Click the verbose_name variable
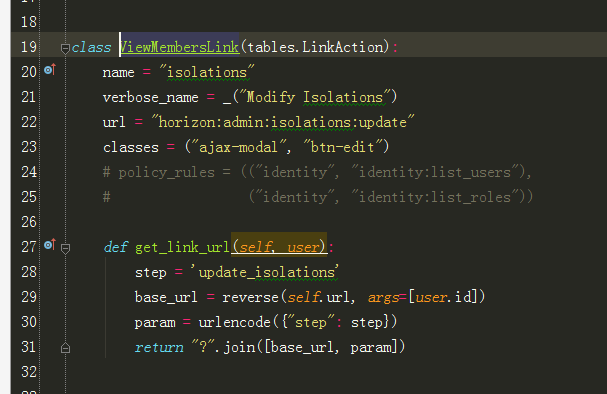607x394 pixels. pyautogui.click(x=151, y=98)
